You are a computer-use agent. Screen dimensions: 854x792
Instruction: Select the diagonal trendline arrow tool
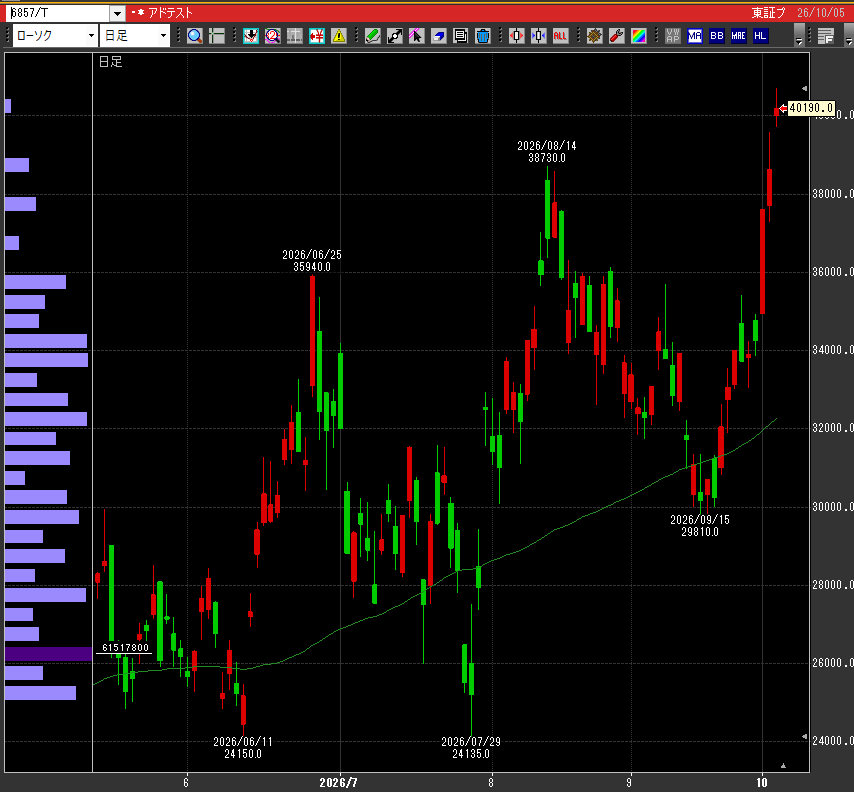[394, 36]
